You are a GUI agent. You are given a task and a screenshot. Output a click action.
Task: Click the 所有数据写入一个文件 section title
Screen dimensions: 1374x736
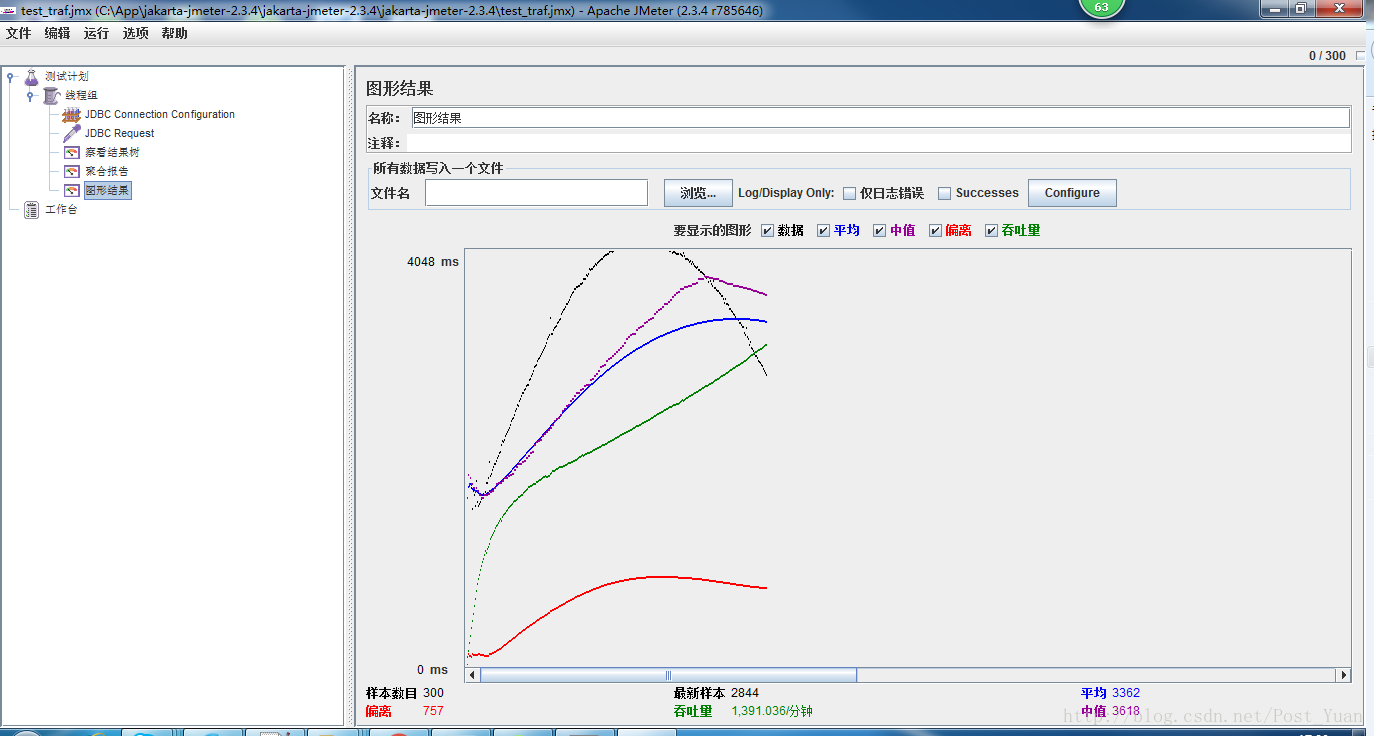[x=438, y=169]
